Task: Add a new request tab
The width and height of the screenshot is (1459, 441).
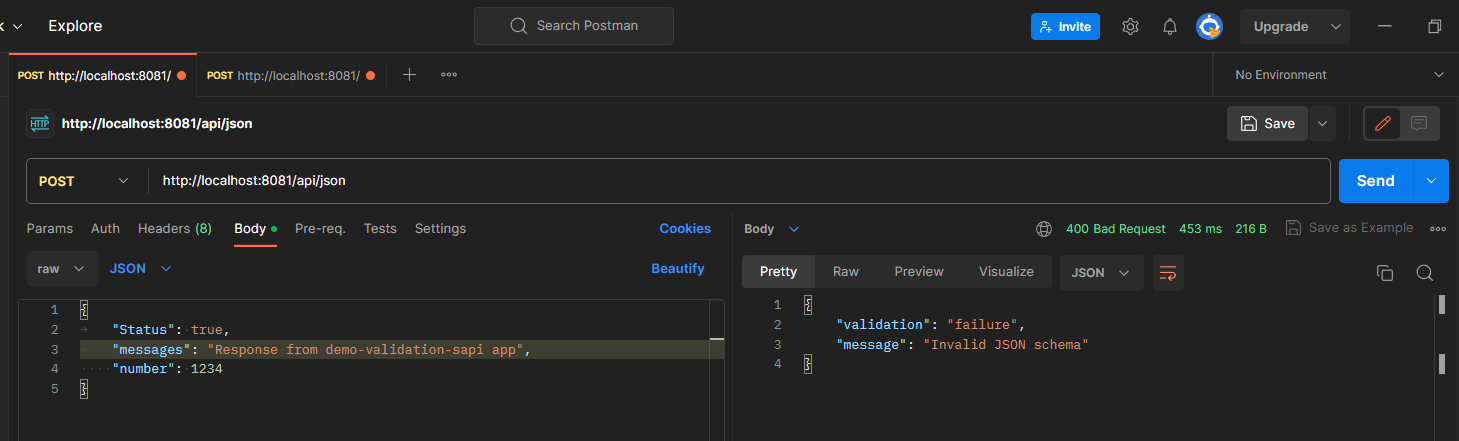Action: (x=409, y=75)
